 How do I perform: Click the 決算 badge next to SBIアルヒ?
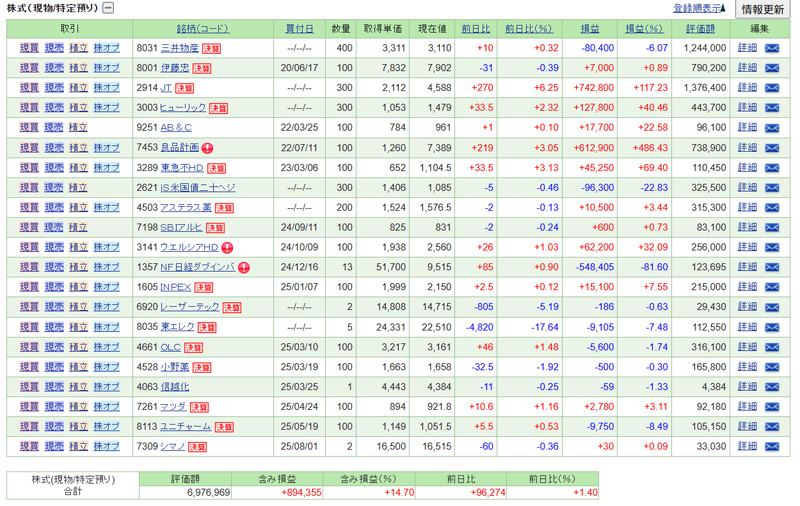click(x=215, y=228)
